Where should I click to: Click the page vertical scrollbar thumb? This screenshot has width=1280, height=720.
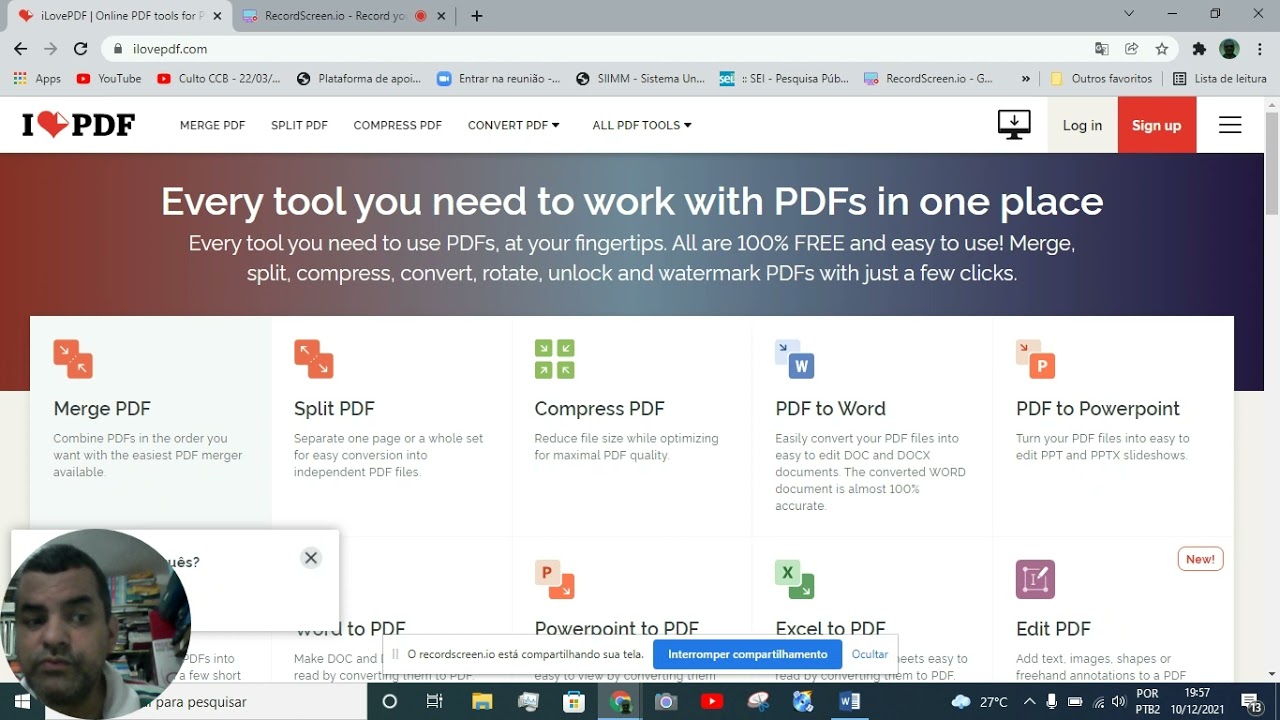tap(1272, 163)
